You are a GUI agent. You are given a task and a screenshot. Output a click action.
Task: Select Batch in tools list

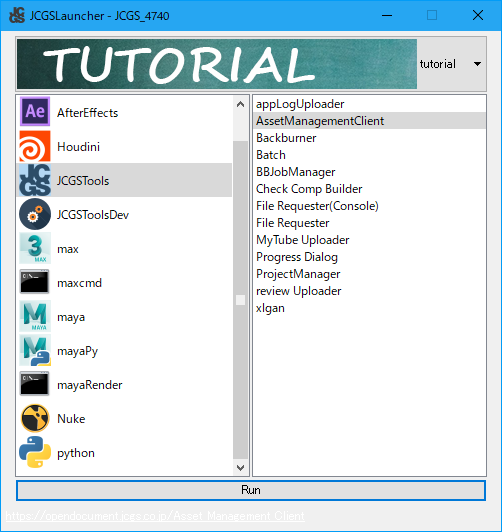click(x=369, y=155)
